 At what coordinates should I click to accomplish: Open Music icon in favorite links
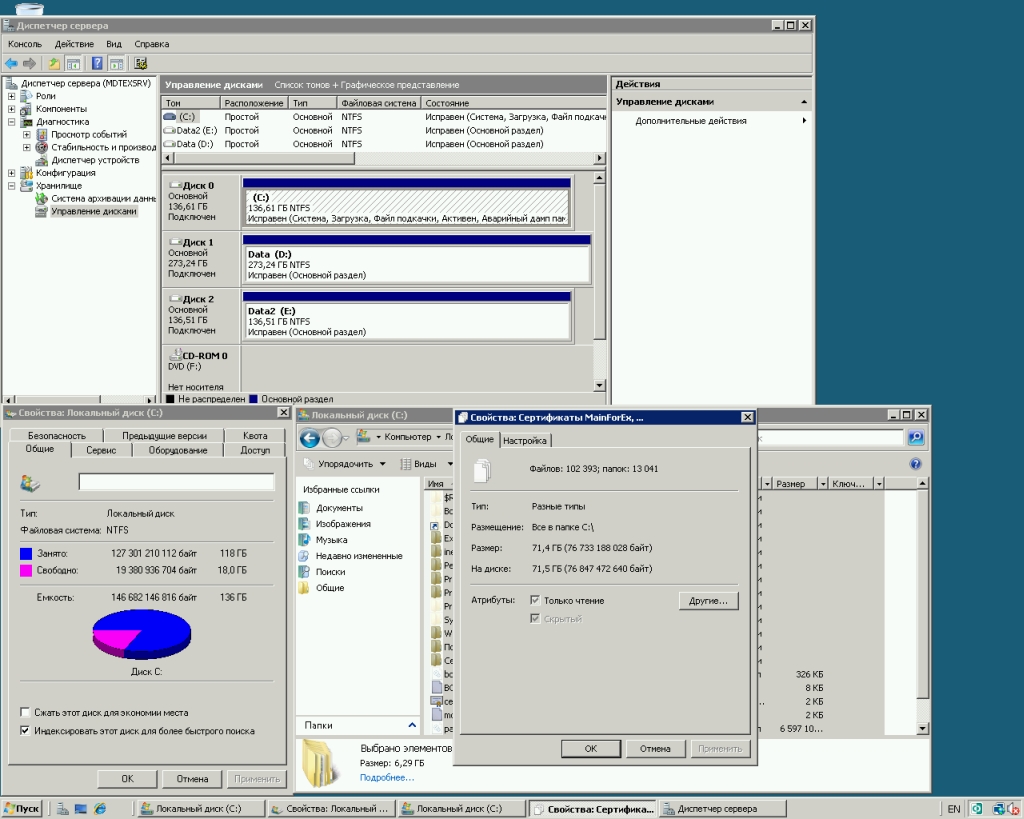304,539
